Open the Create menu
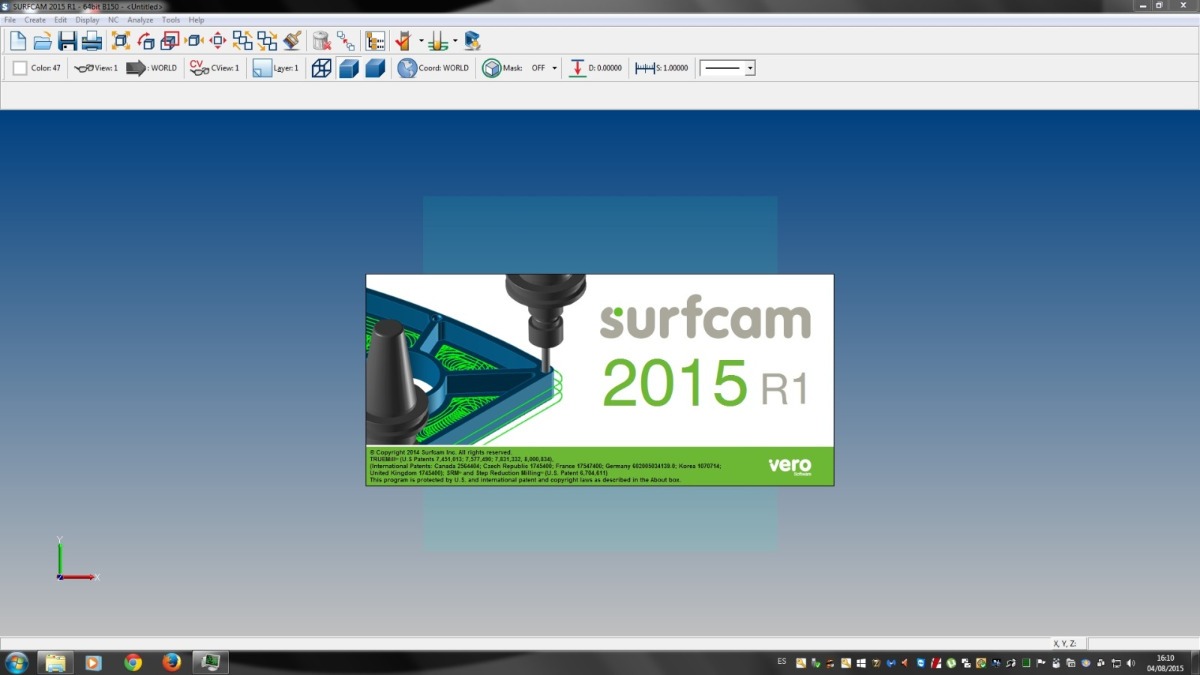The image size is (1200, 675). (35, 20)
